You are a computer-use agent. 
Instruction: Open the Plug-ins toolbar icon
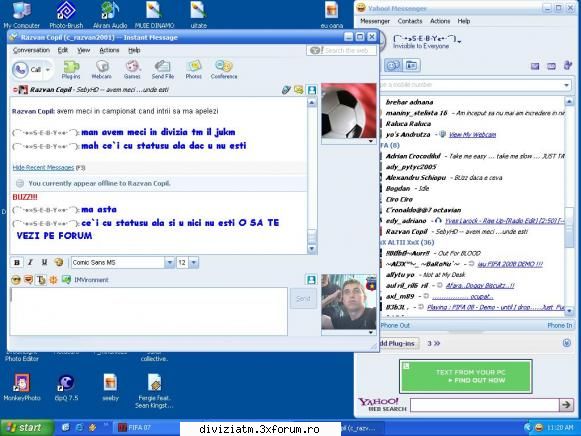coord(71,69)
